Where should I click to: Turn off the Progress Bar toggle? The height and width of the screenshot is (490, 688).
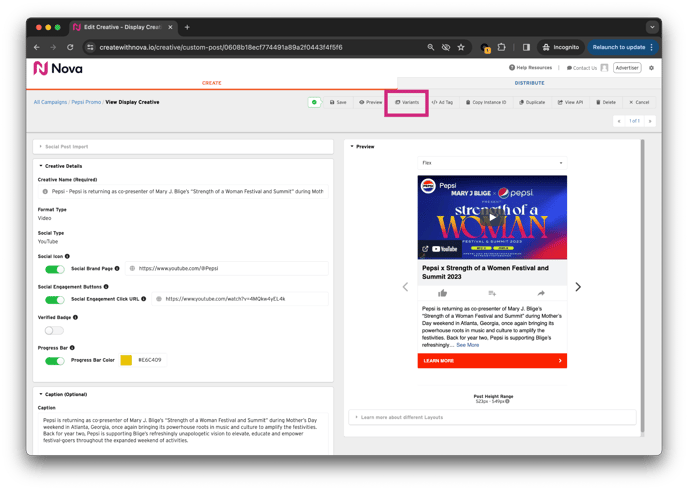click(x=54, y=360)
